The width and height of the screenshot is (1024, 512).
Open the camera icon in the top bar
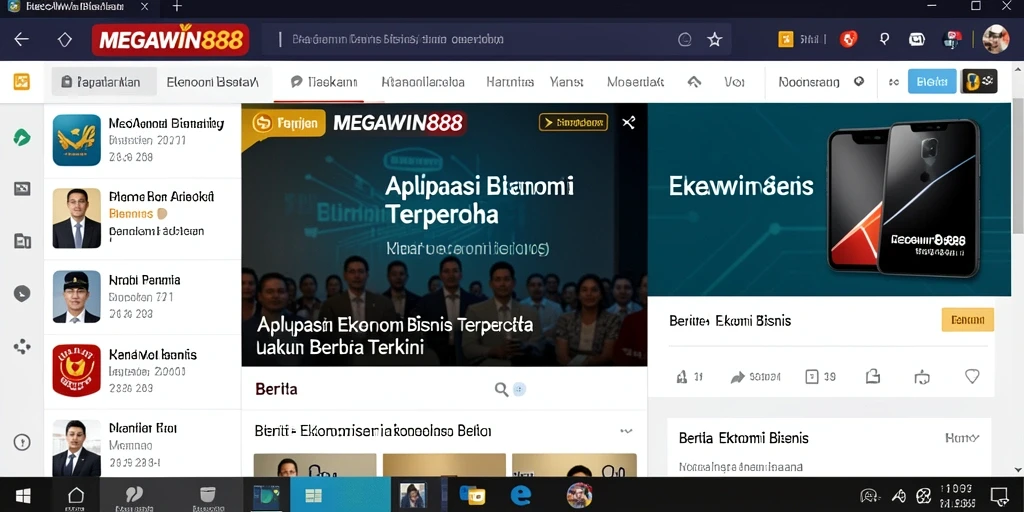[917, 39]
